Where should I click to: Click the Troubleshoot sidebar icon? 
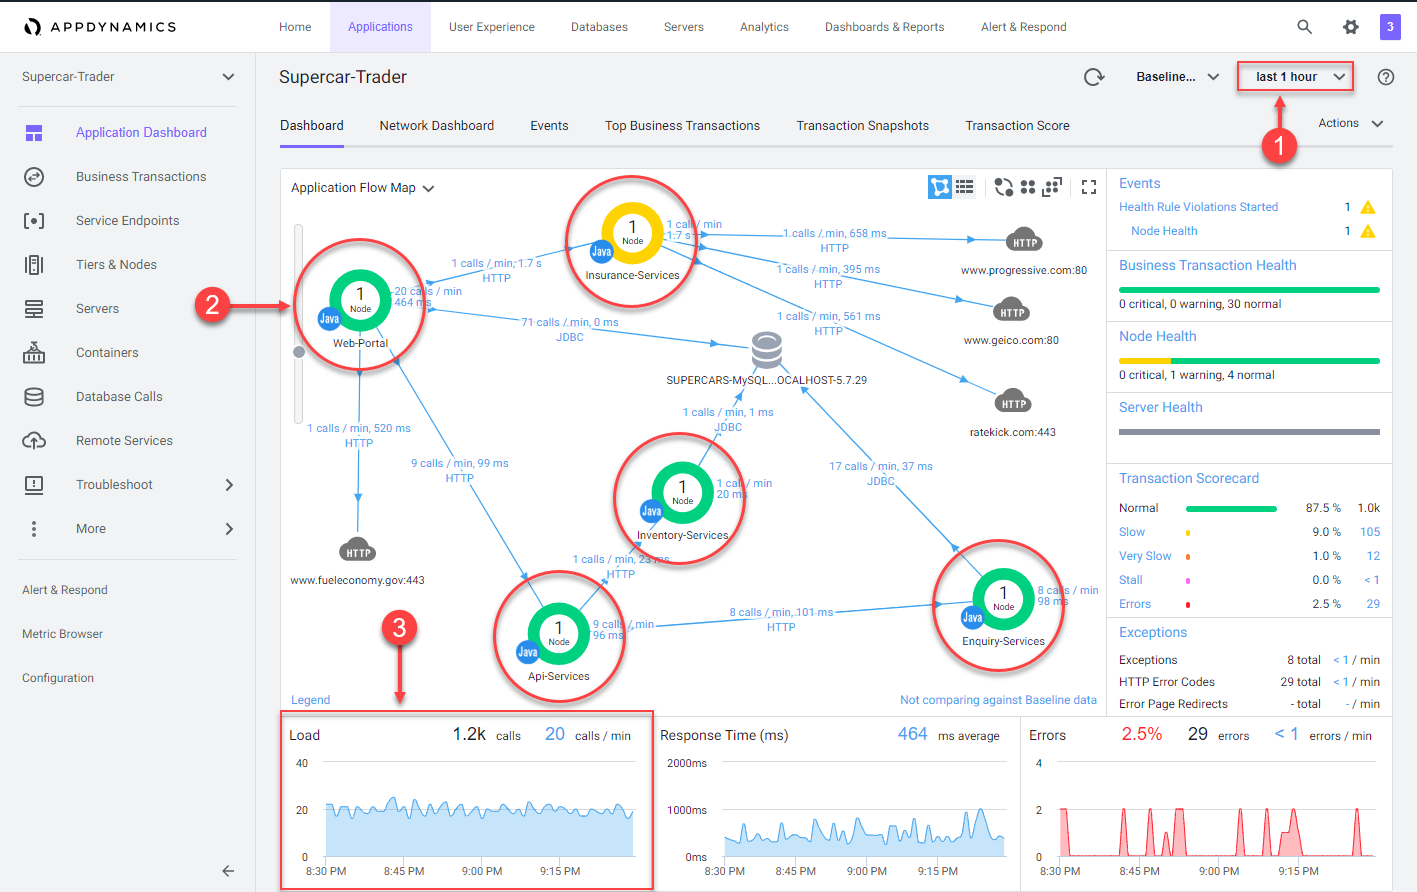(x=34, y=485)
